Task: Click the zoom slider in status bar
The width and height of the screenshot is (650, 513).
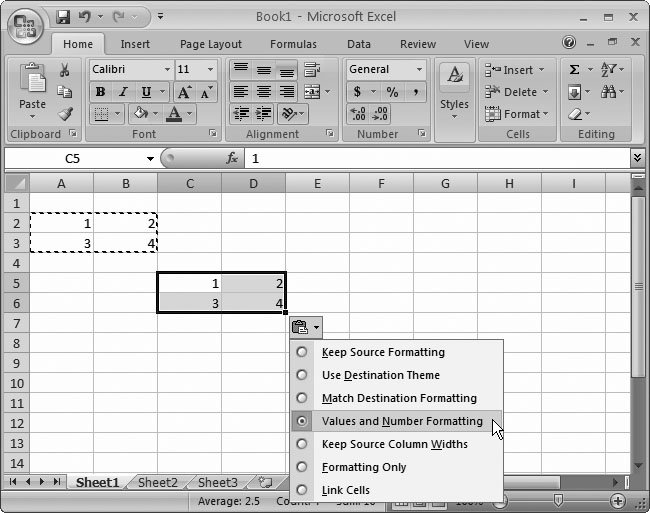Action: pyautogui.click(x=558, y=499)
